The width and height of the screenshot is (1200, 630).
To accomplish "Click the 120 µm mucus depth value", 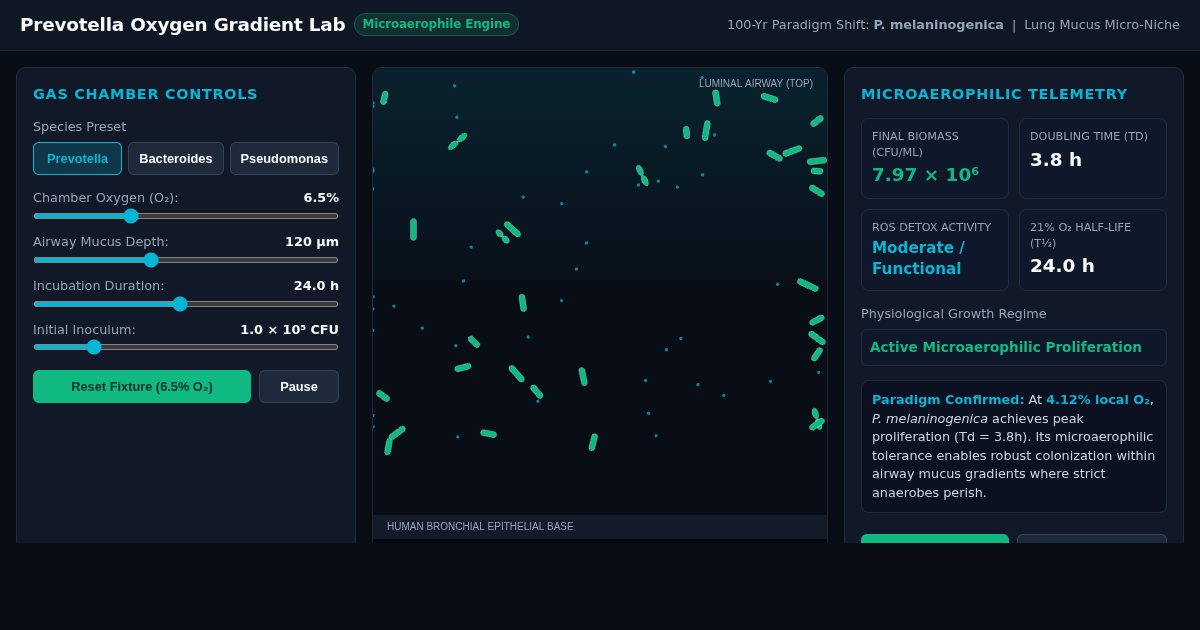I will tap(312, 242).
